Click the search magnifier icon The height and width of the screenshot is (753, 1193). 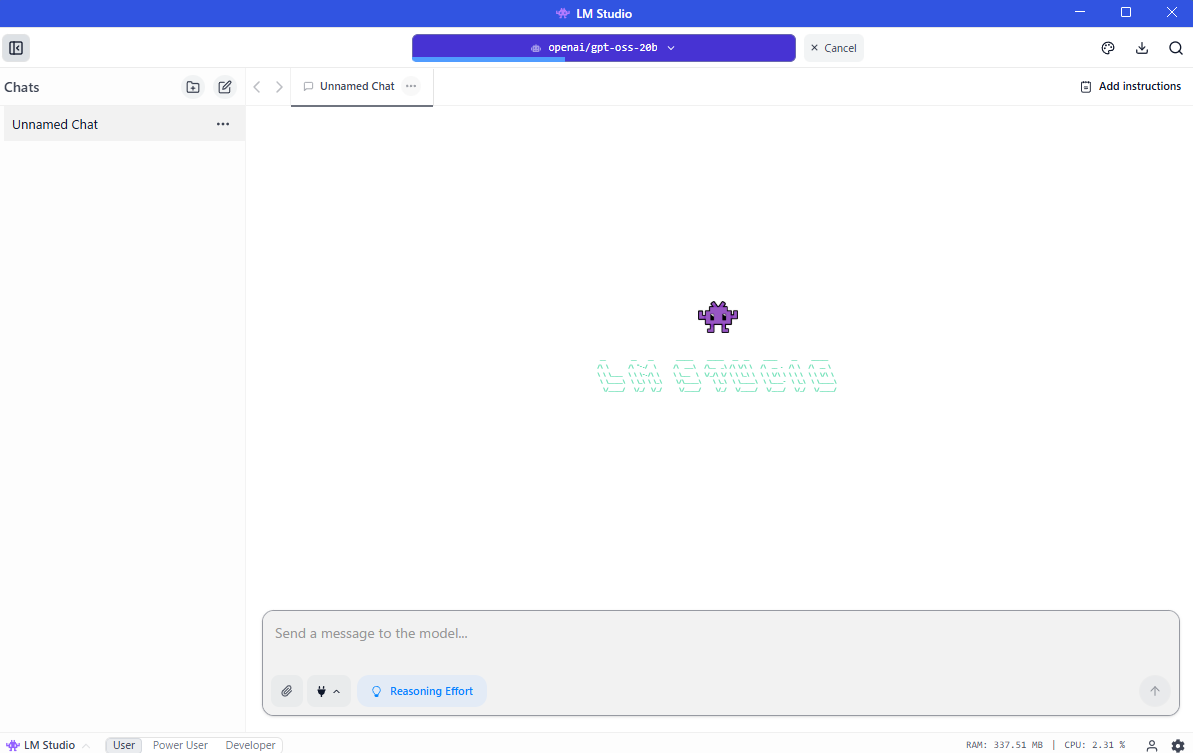tap(1176, 48)
